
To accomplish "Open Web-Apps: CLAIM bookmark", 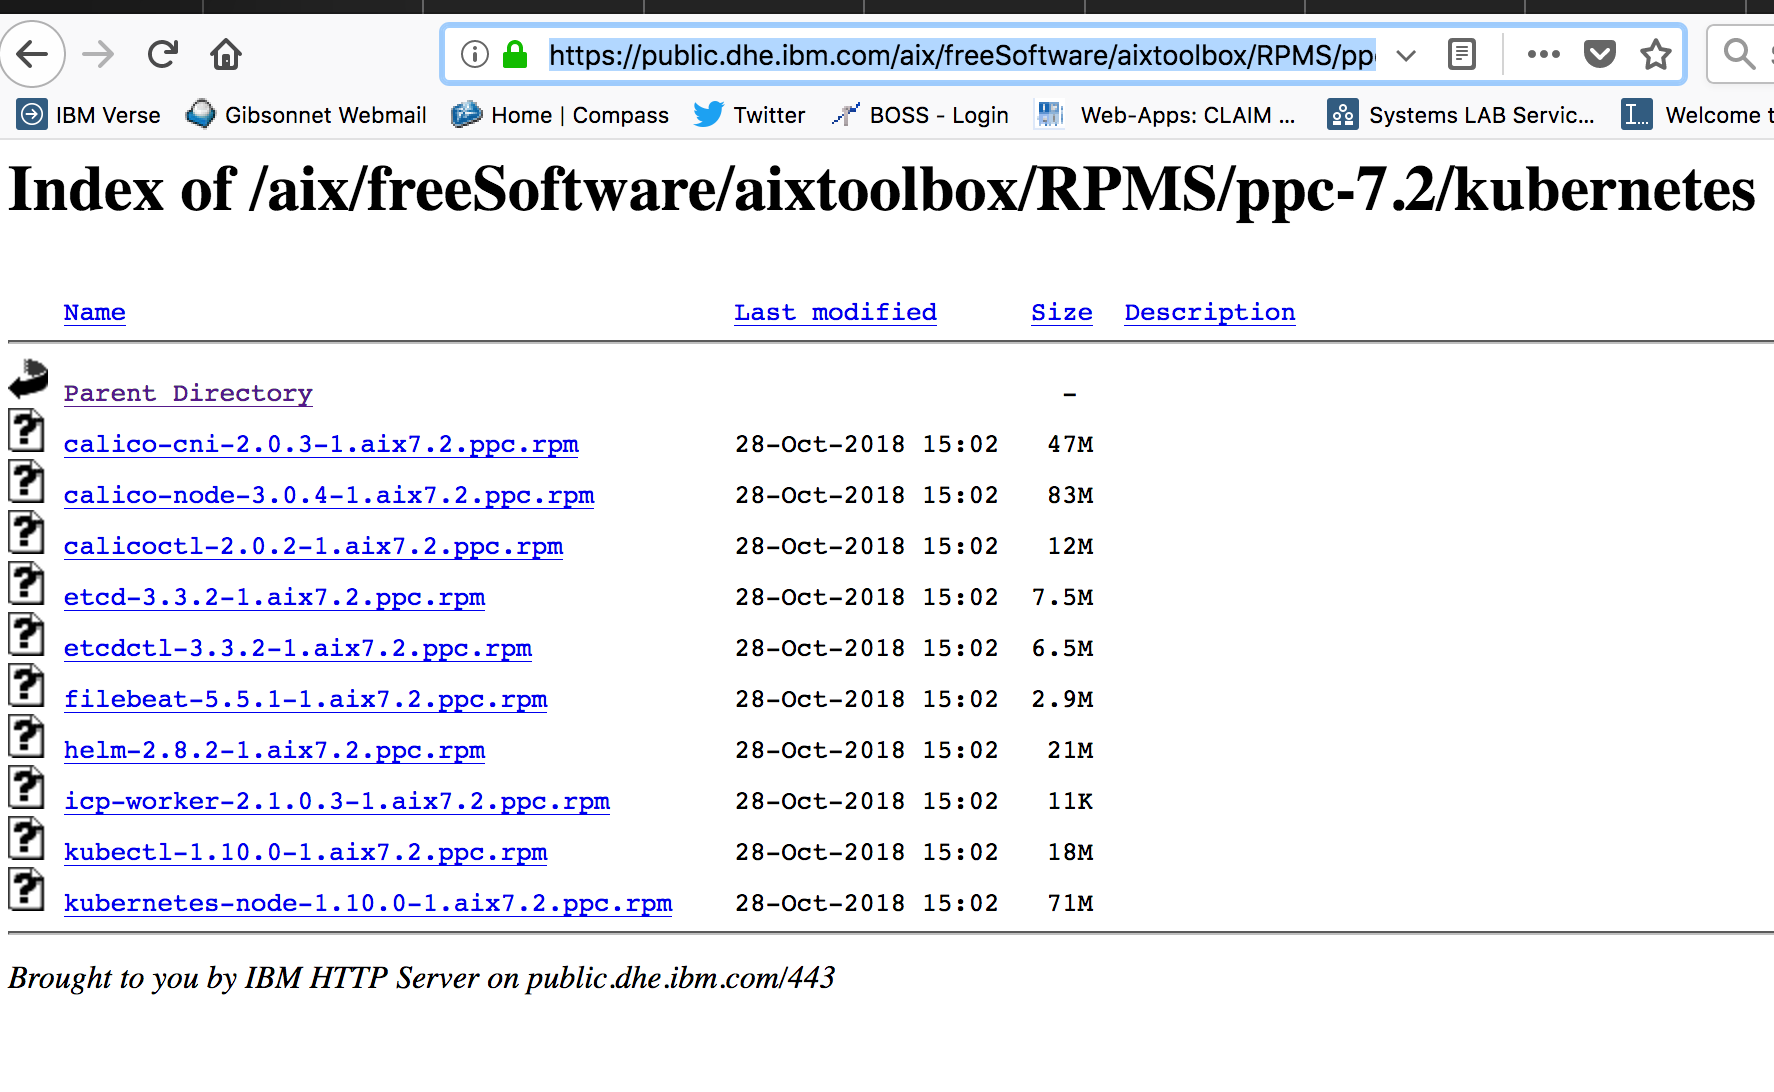I will point(1166,115).
